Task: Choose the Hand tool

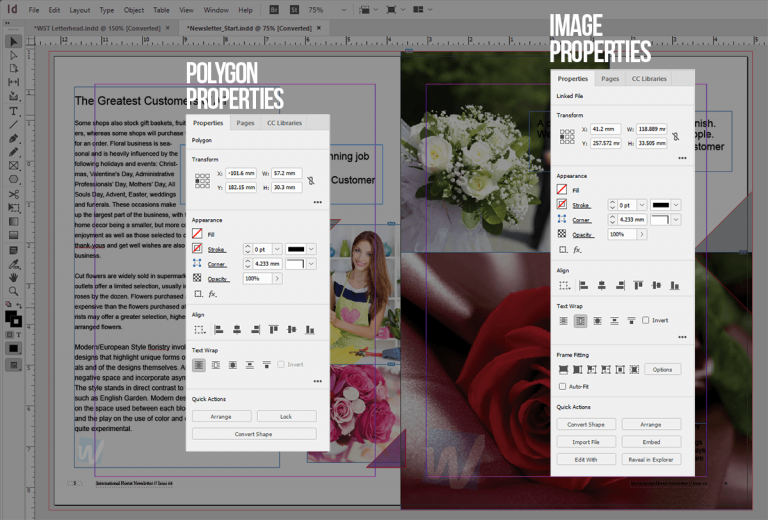Action: [x=14, y=278]
